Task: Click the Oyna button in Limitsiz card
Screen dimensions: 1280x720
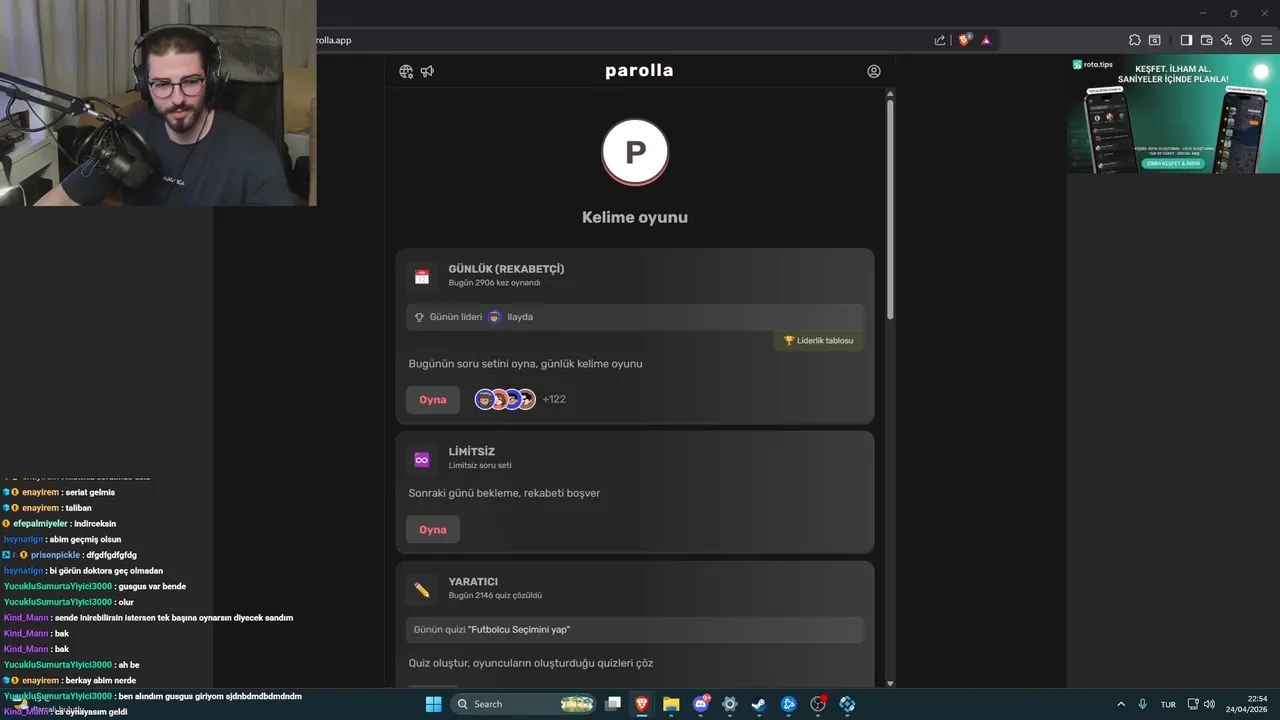Action: [433, 529]
